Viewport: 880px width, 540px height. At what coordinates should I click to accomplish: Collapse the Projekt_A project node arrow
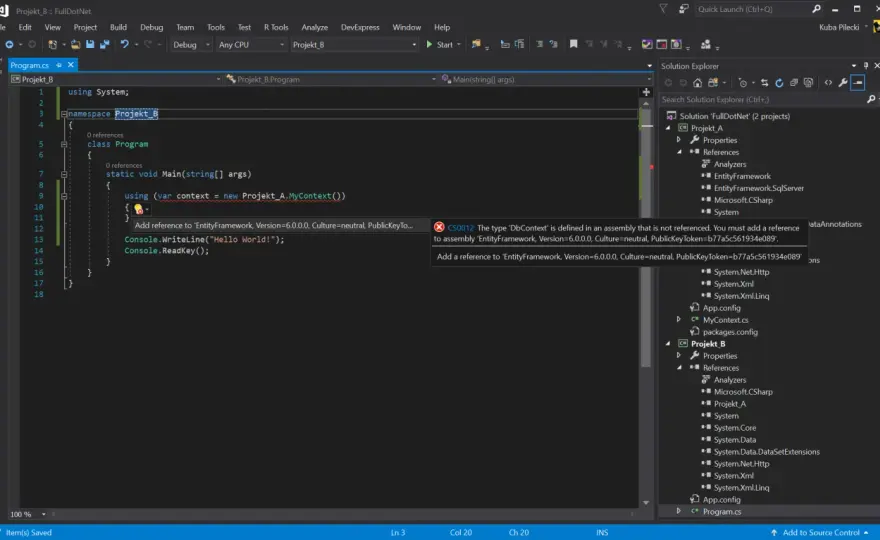668,128
